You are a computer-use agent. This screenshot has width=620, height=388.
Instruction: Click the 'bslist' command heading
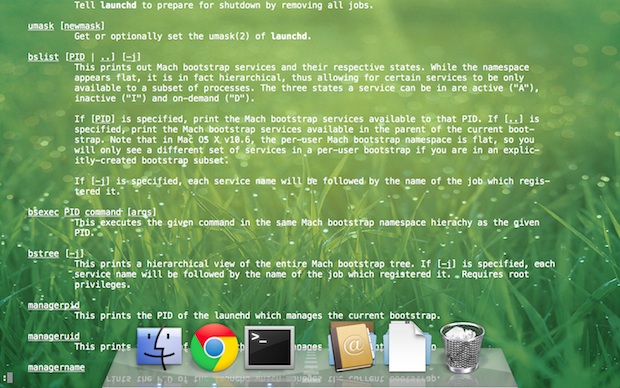43,57
